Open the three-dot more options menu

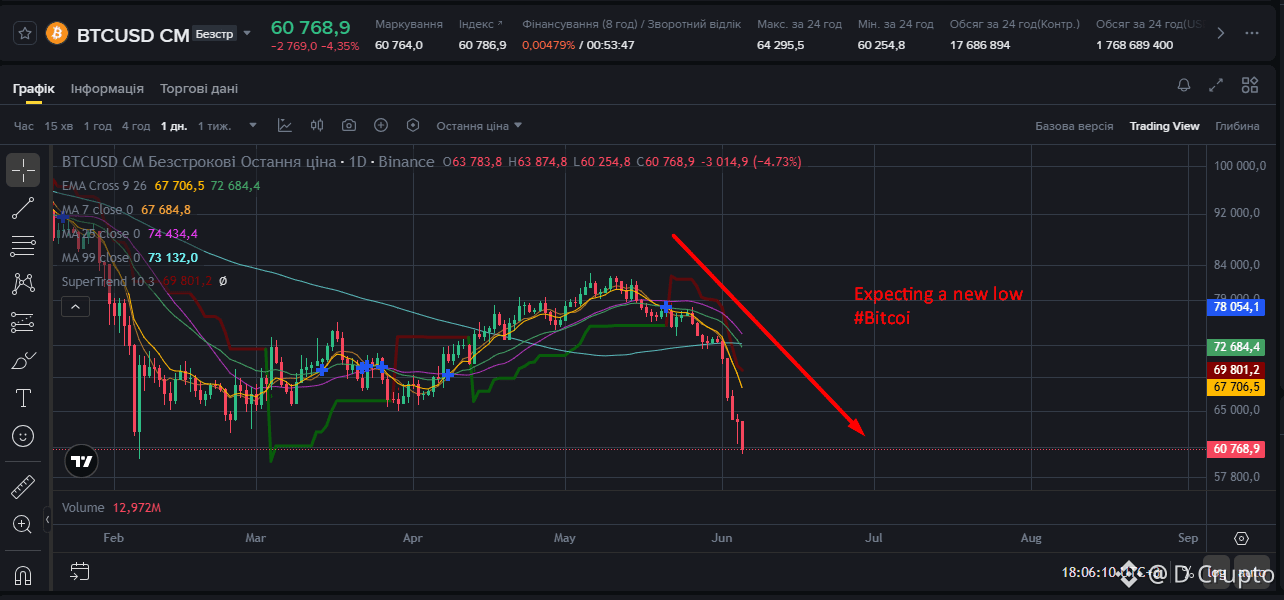1251,33
